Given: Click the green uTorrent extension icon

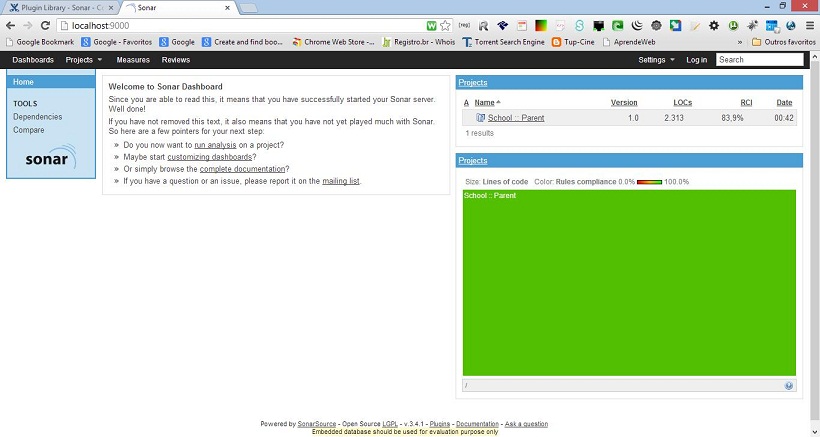Looking at the screenshot, I should click(733, 25).
